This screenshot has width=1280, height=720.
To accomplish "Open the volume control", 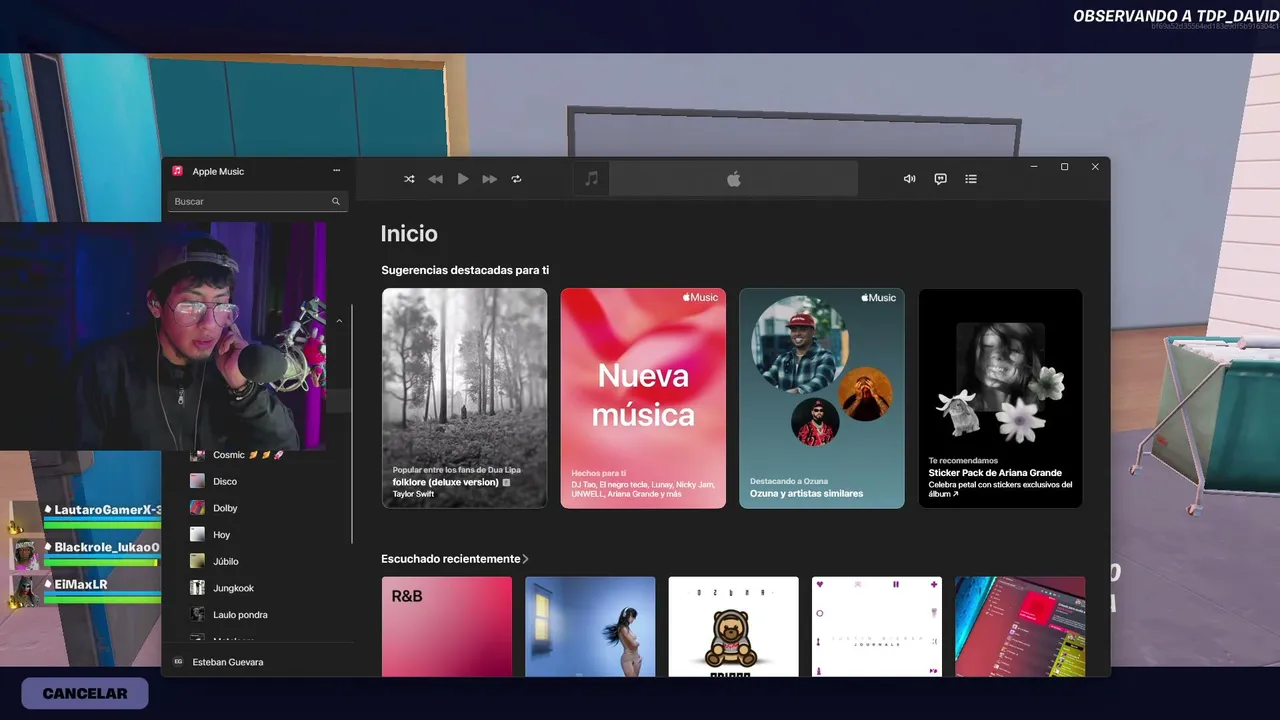I will click(910, 179).
